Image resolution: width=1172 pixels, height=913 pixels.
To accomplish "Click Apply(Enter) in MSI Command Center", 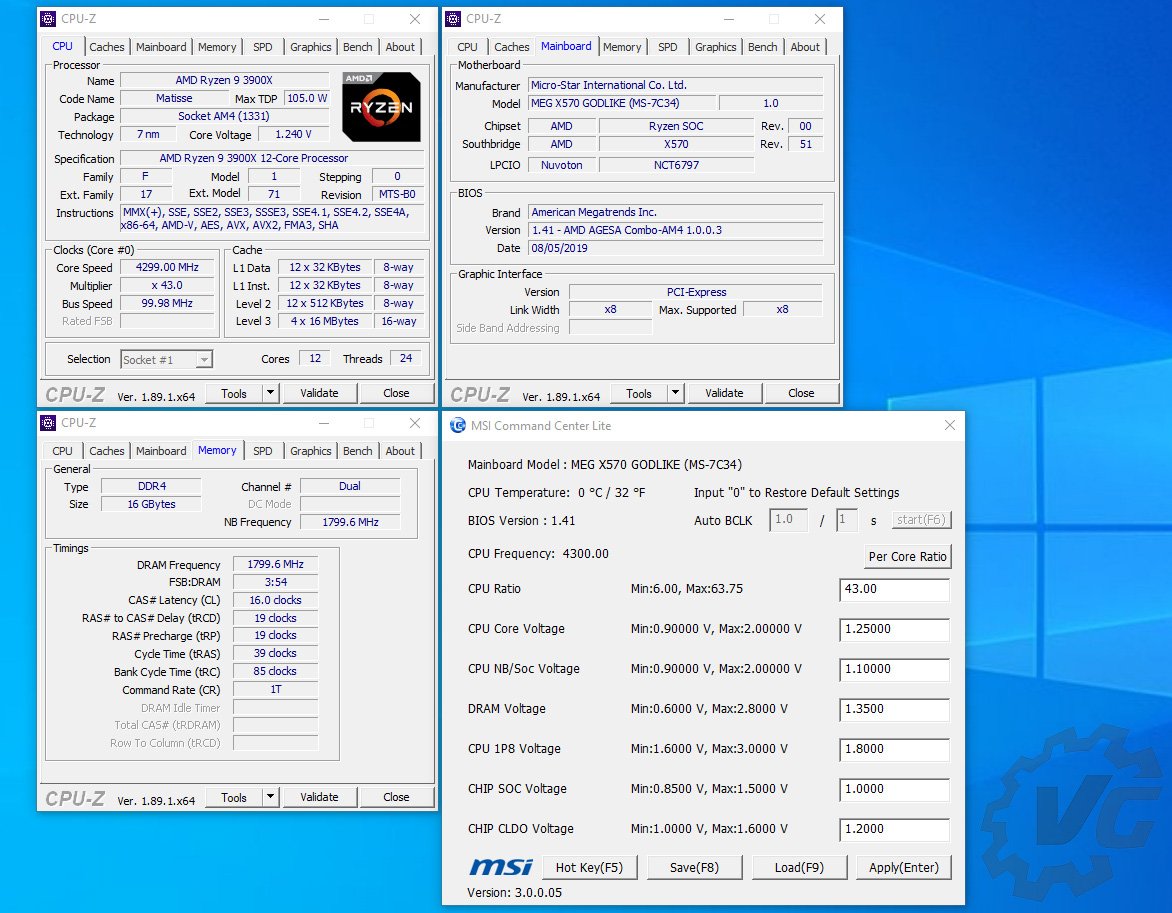I will 903,867.
